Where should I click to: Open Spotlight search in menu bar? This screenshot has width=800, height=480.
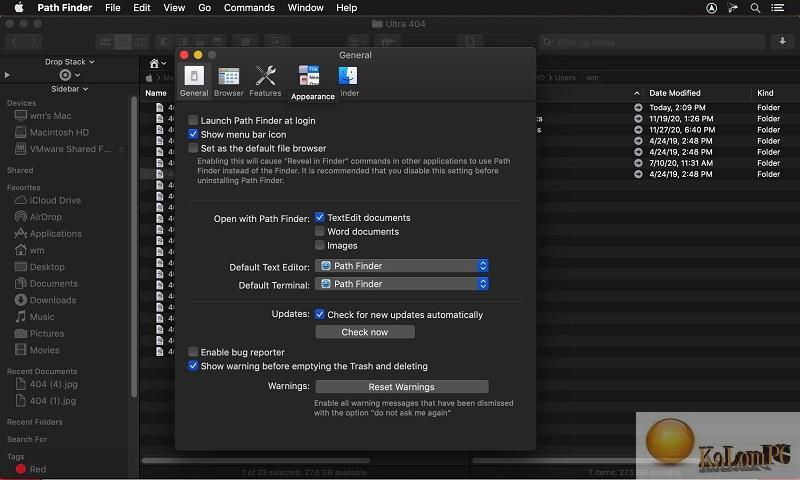tap(755, 8)
